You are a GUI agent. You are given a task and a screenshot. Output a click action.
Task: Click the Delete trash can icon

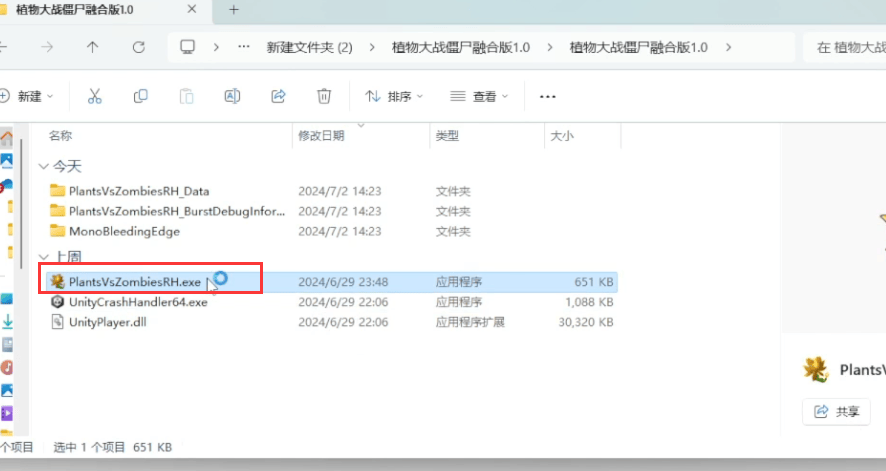click(x=324, y=97)
